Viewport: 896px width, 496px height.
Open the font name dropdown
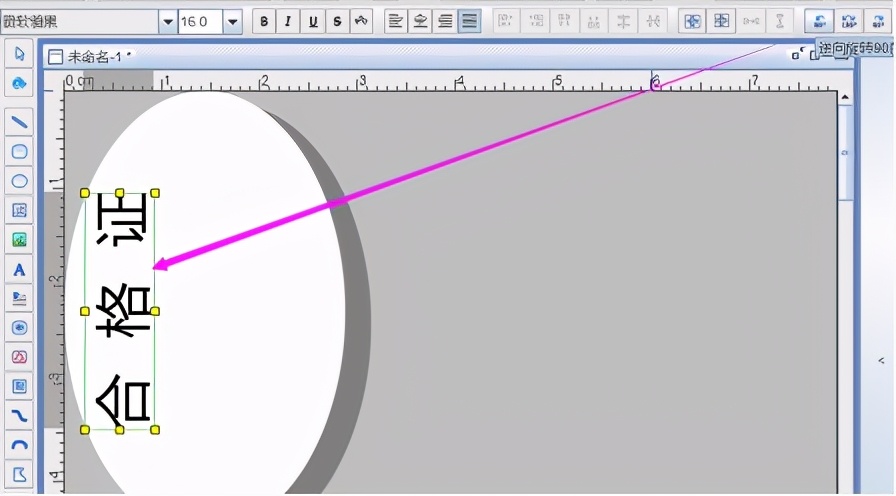click(x=168, y=22)
